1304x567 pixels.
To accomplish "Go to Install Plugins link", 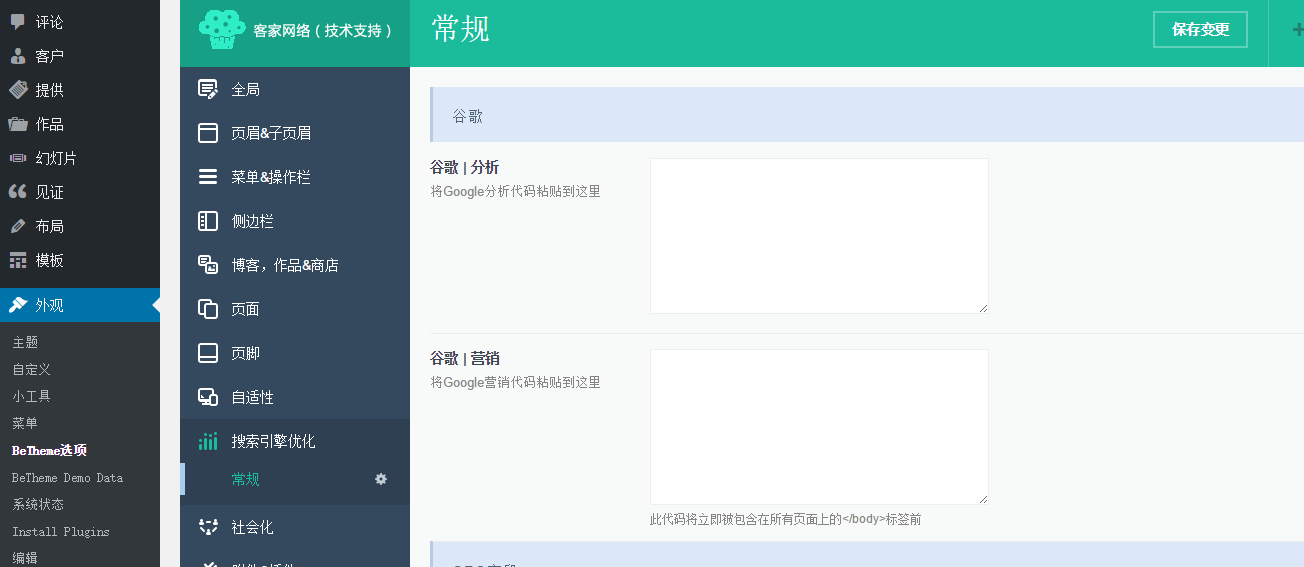I will click(61, 532).
